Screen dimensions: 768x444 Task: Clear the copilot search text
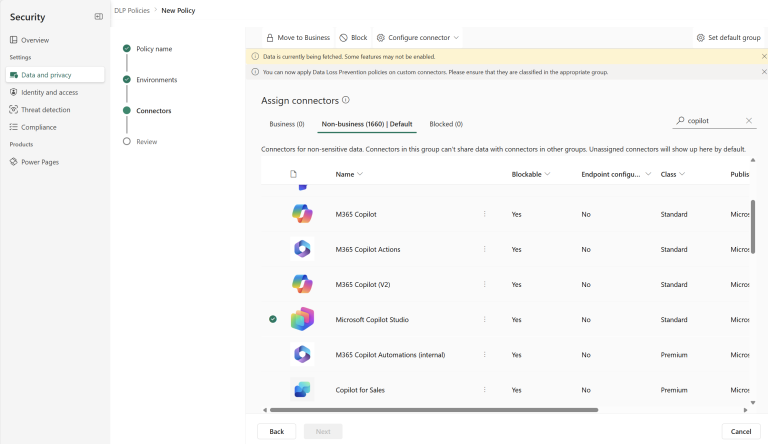coord(749,121)
